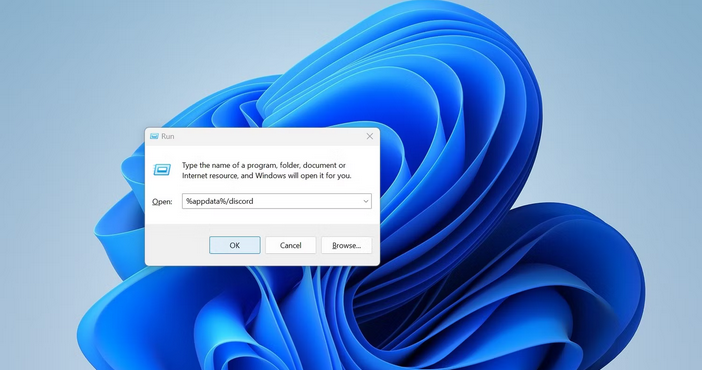702x370 pixels.
Task: Place cursor after "discord" in the Open field
Action: click(x=254, y=201)
